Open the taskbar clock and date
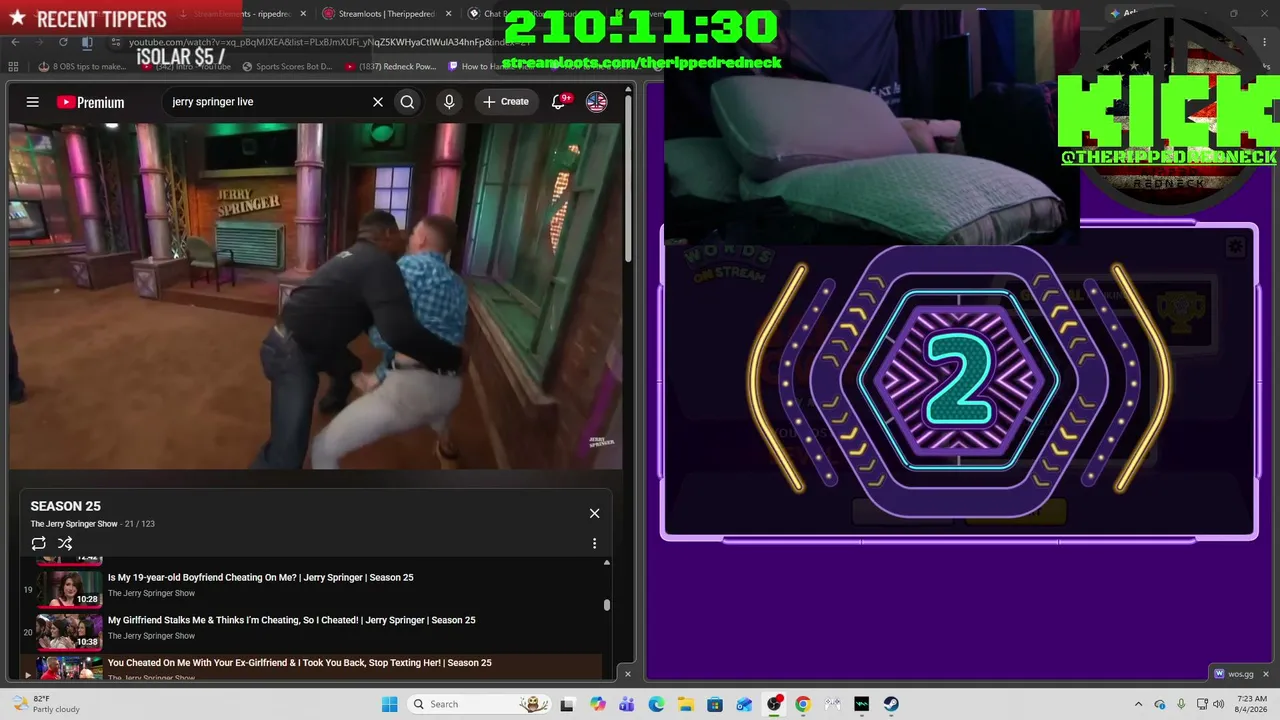1280x720 pixels. click(1252, 704)
